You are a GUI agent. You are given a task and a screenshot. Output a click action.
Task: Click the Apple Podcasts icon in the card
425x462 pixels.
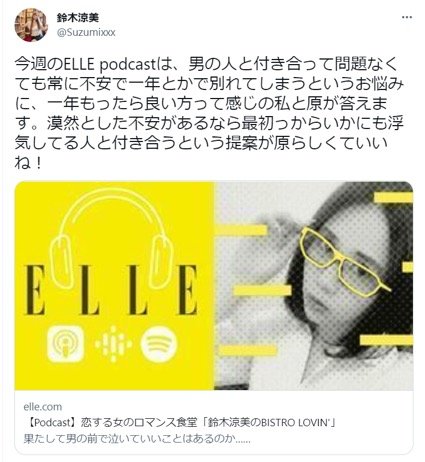(65, 344)
